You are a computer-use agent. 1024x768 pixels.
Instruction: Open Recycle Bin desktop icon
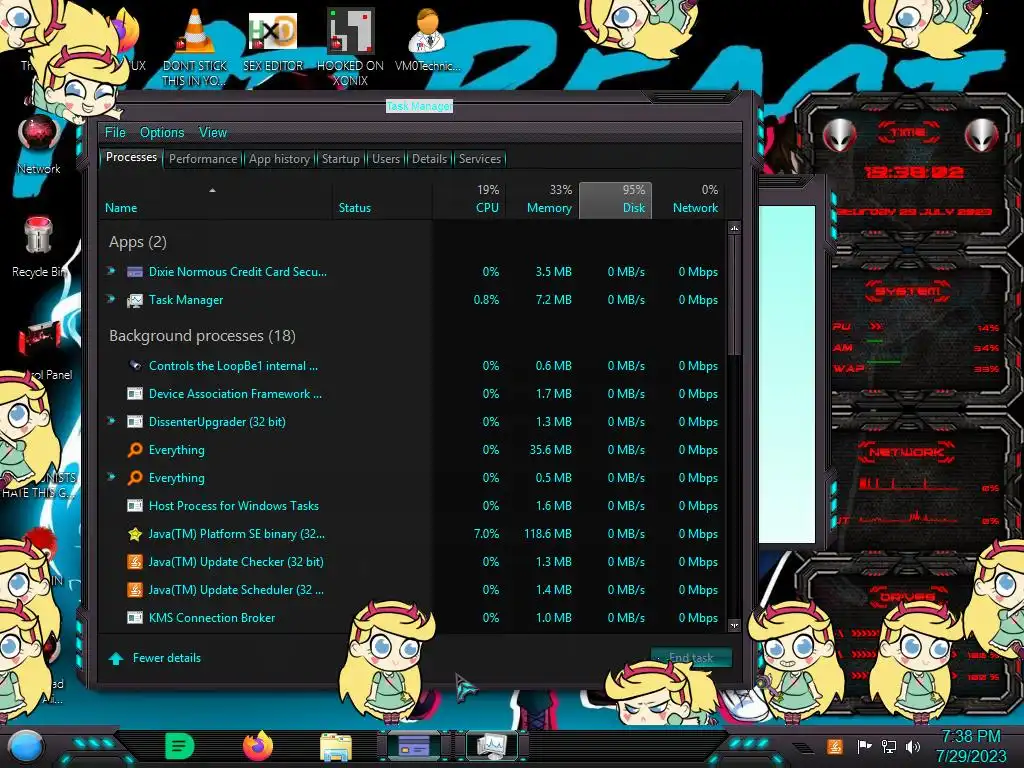click(x=39, y=248)
